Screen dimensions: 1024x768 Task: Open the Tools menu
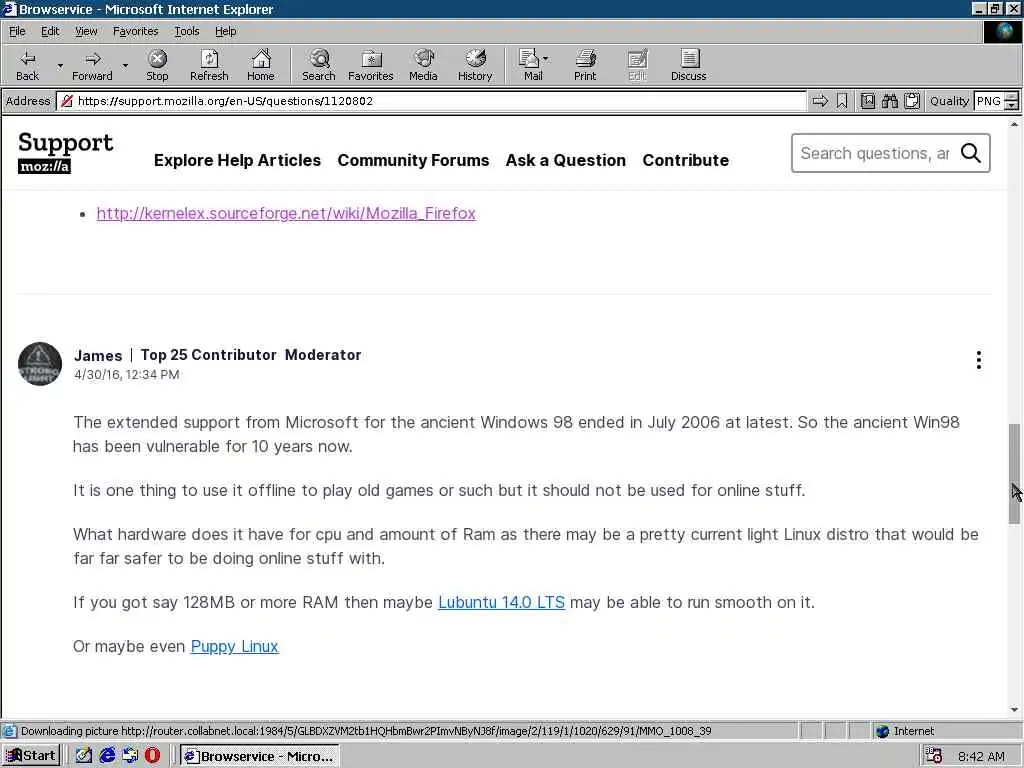(x=186, y=31)
